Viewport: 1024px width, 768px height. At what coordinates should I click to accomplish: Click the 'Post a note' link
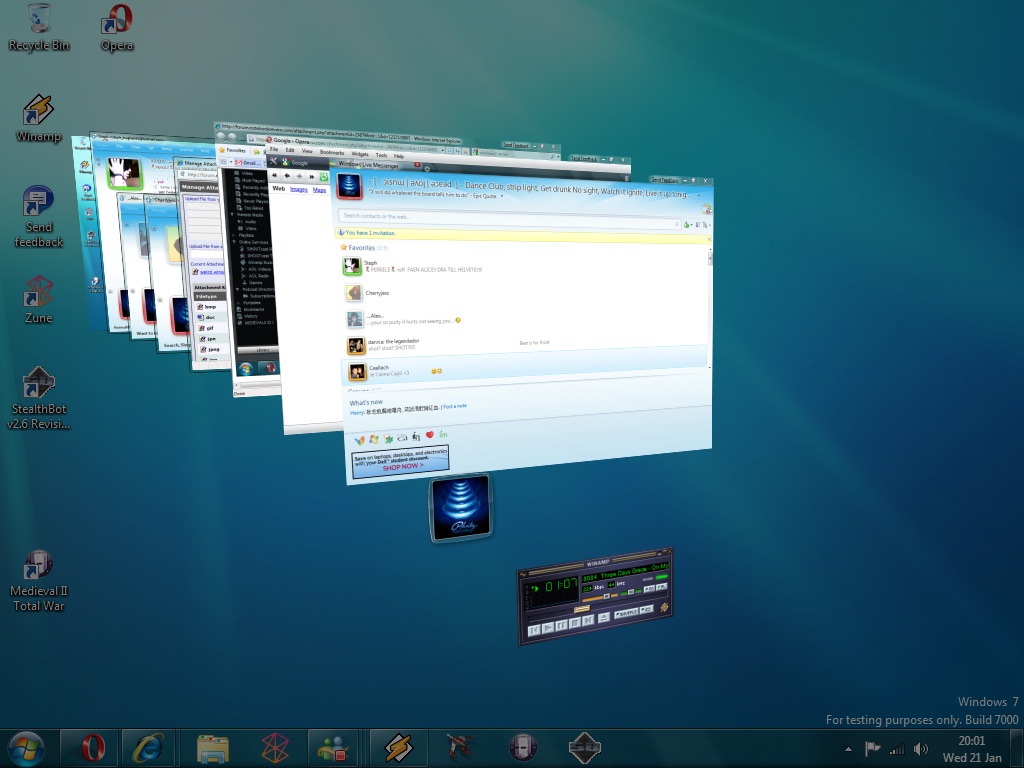pyautogui.click(x=455, y=407)
